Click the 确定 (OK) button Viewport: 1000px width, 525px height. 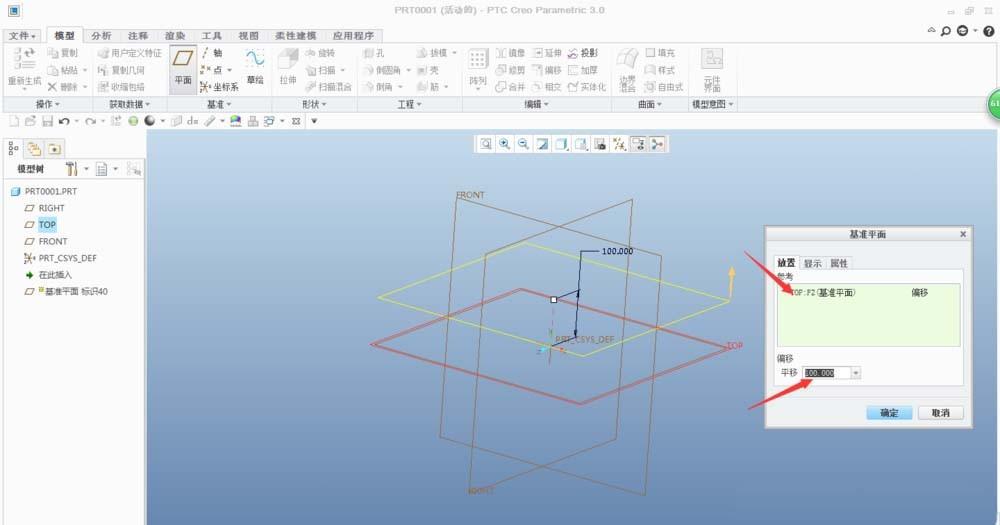[889, 413]
